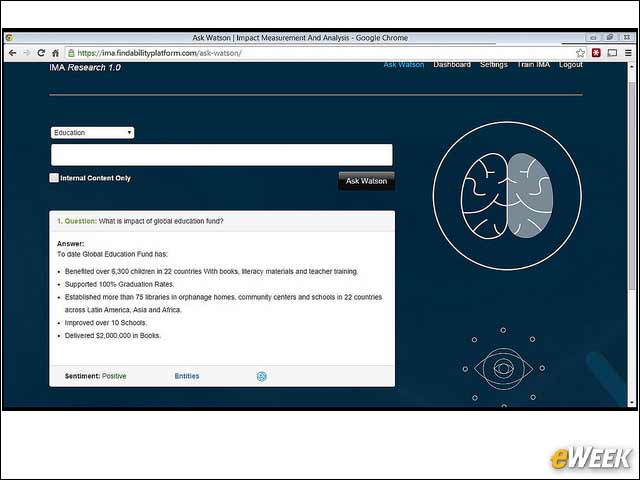Click the IMA Research 1.0 logo text
This screenshot has width=640, height=480.
pyautogui.click(x=85, y=68)
